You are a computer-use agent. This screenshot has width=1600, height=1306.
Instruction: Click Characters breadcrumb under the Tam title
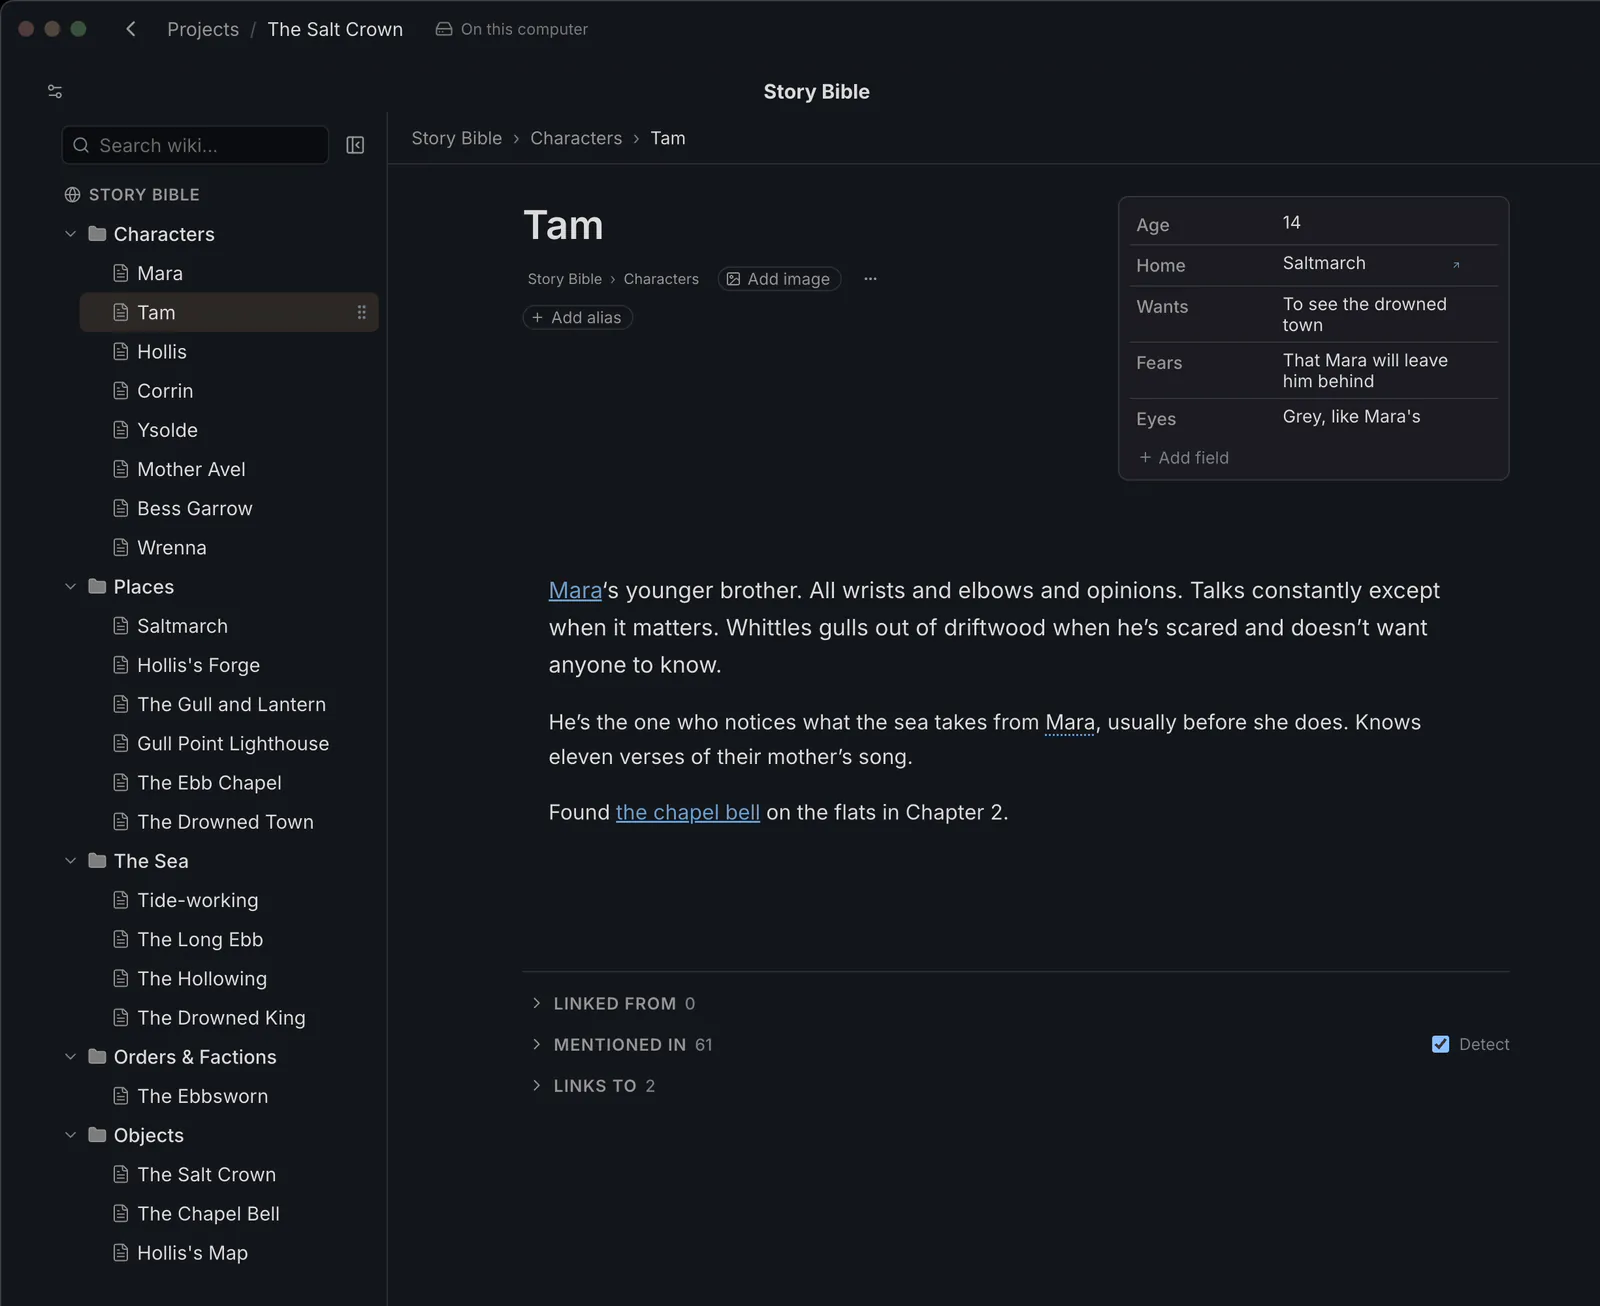(661, 279)
